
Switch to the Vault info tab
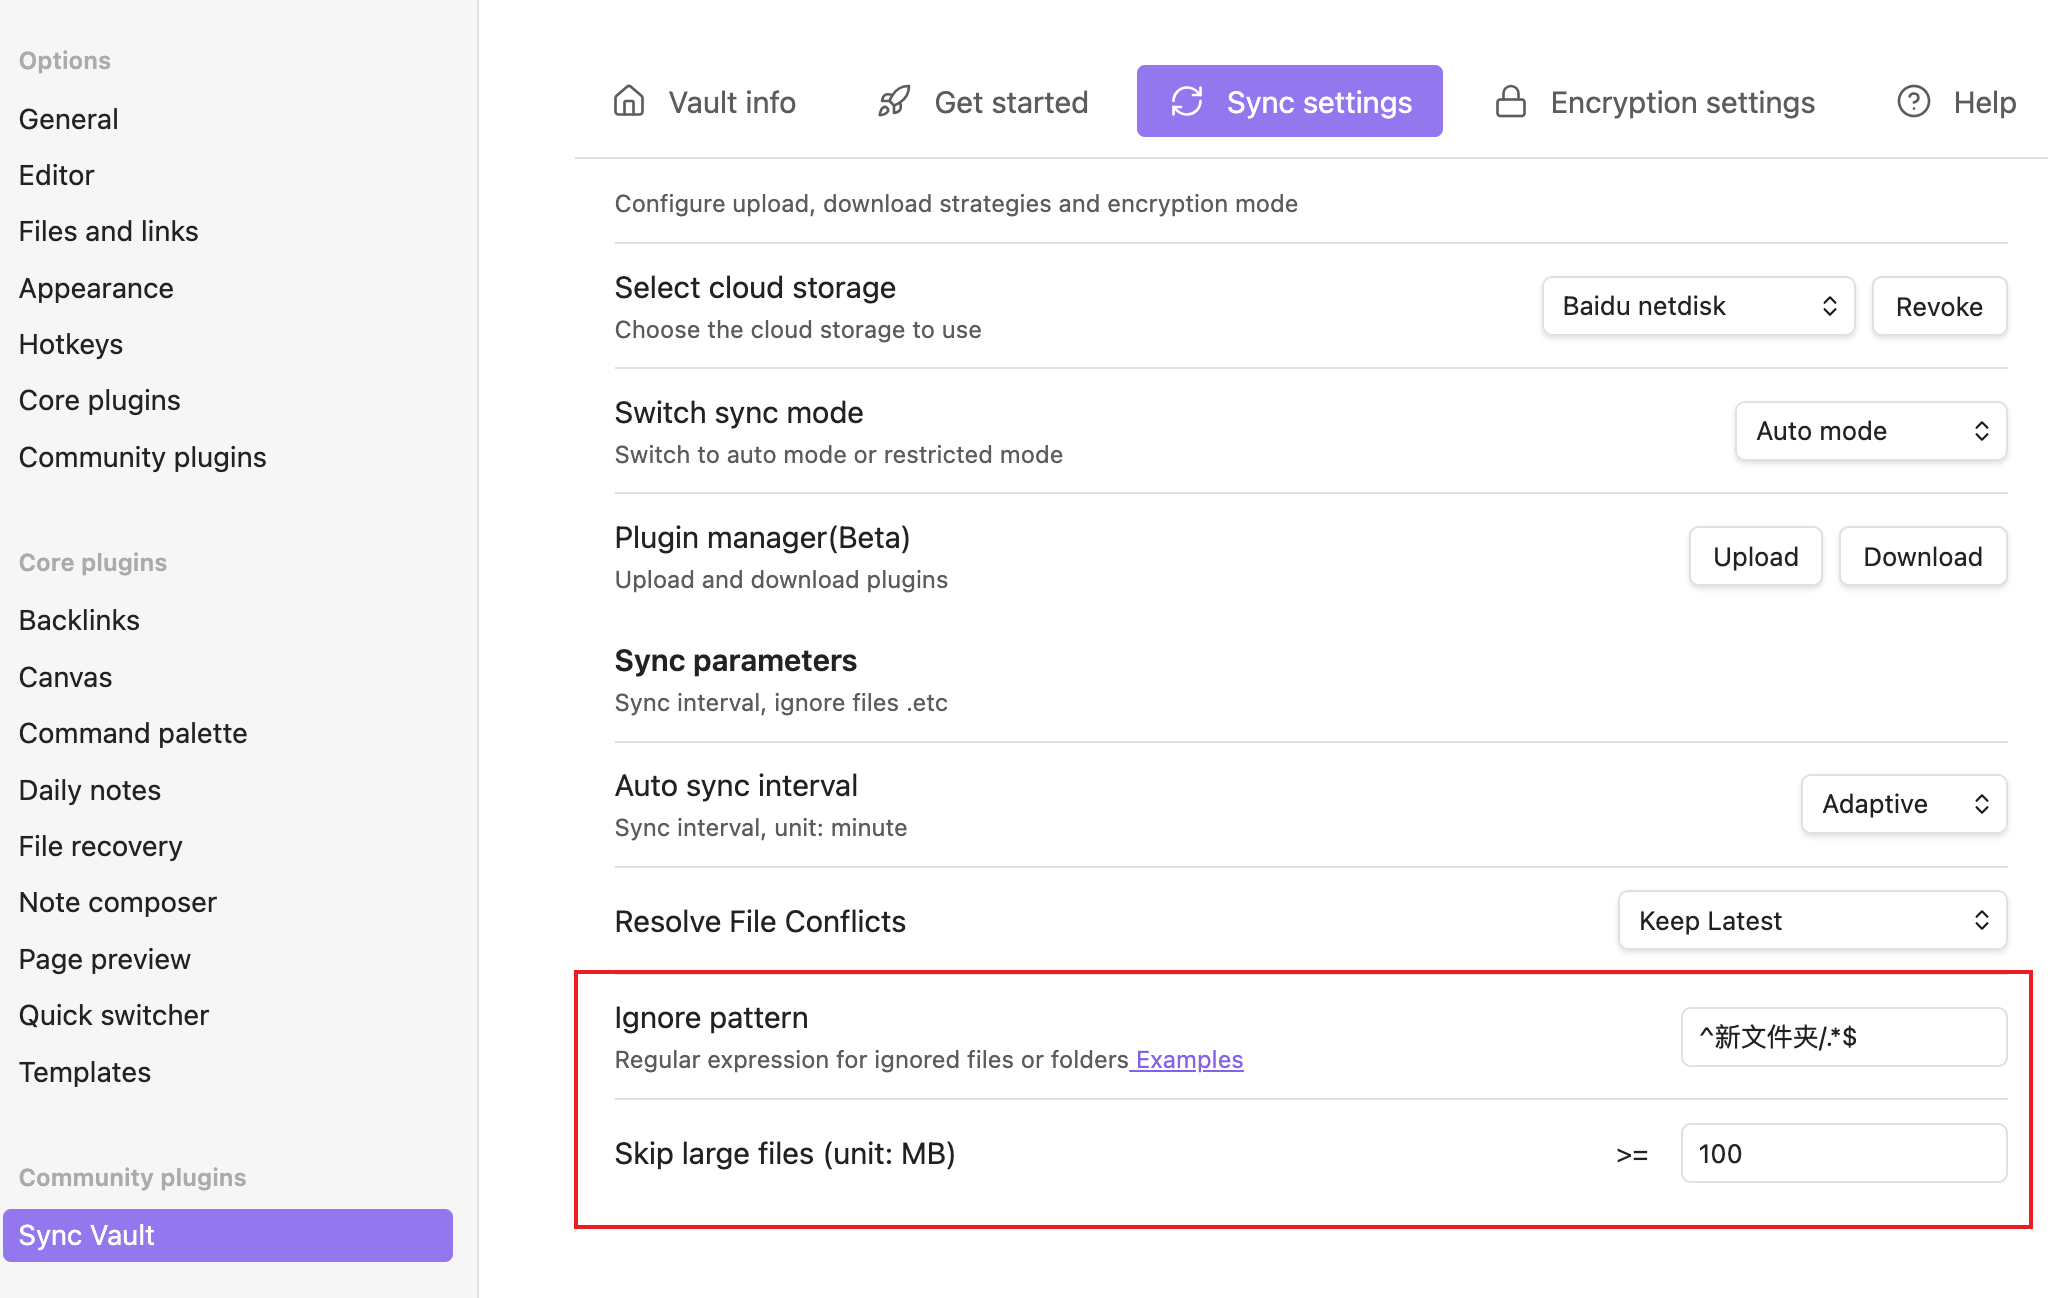(x=731, y=102)
